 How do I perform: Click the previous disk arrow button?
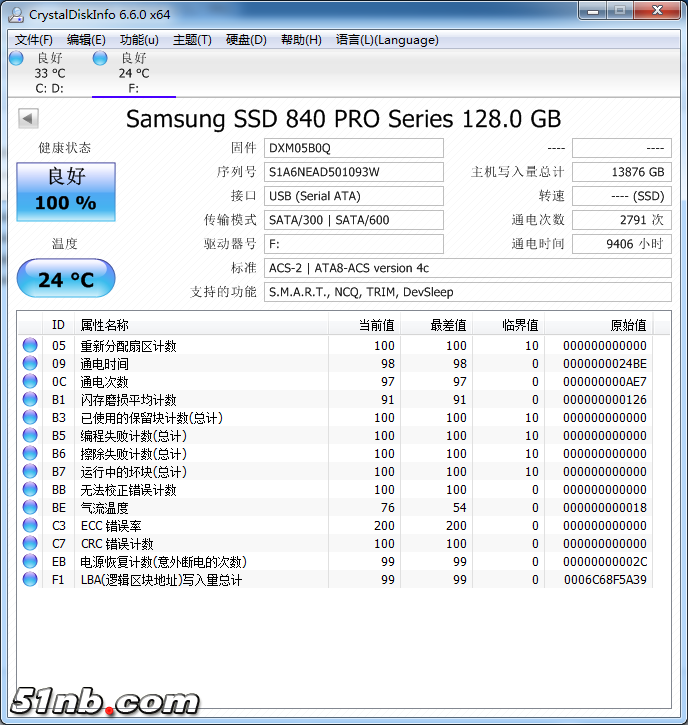28,119
